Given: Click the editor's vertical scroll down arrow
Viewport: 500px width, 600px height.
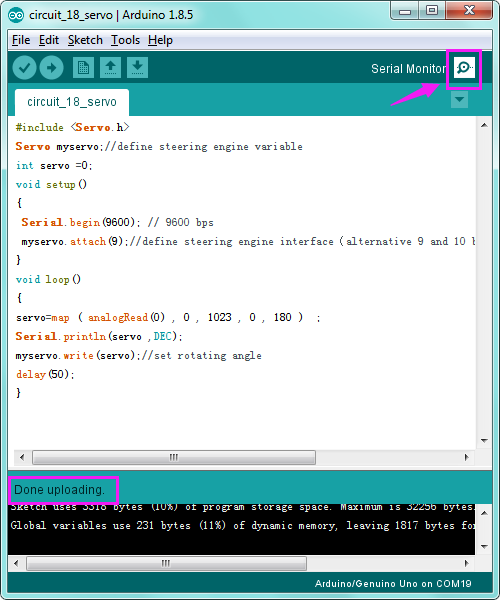Looking at the screenshot, I should [x=484, y=440].
